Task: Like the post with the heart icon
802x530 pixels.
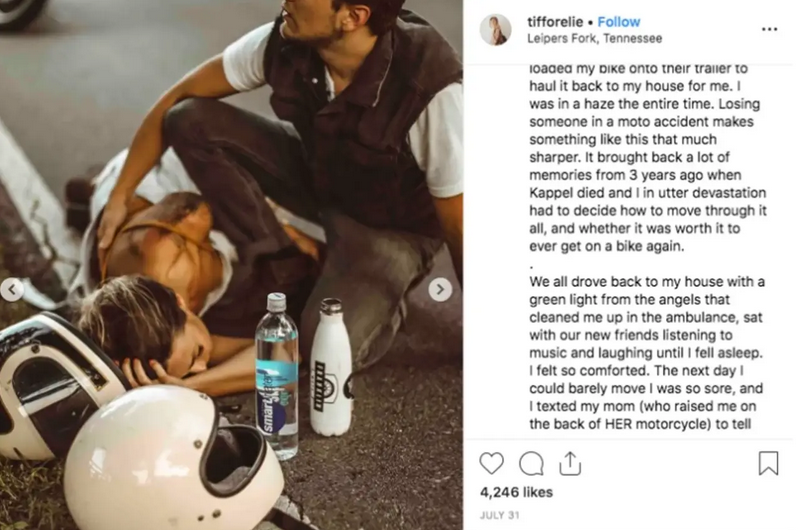Action: tap(492, 463)
